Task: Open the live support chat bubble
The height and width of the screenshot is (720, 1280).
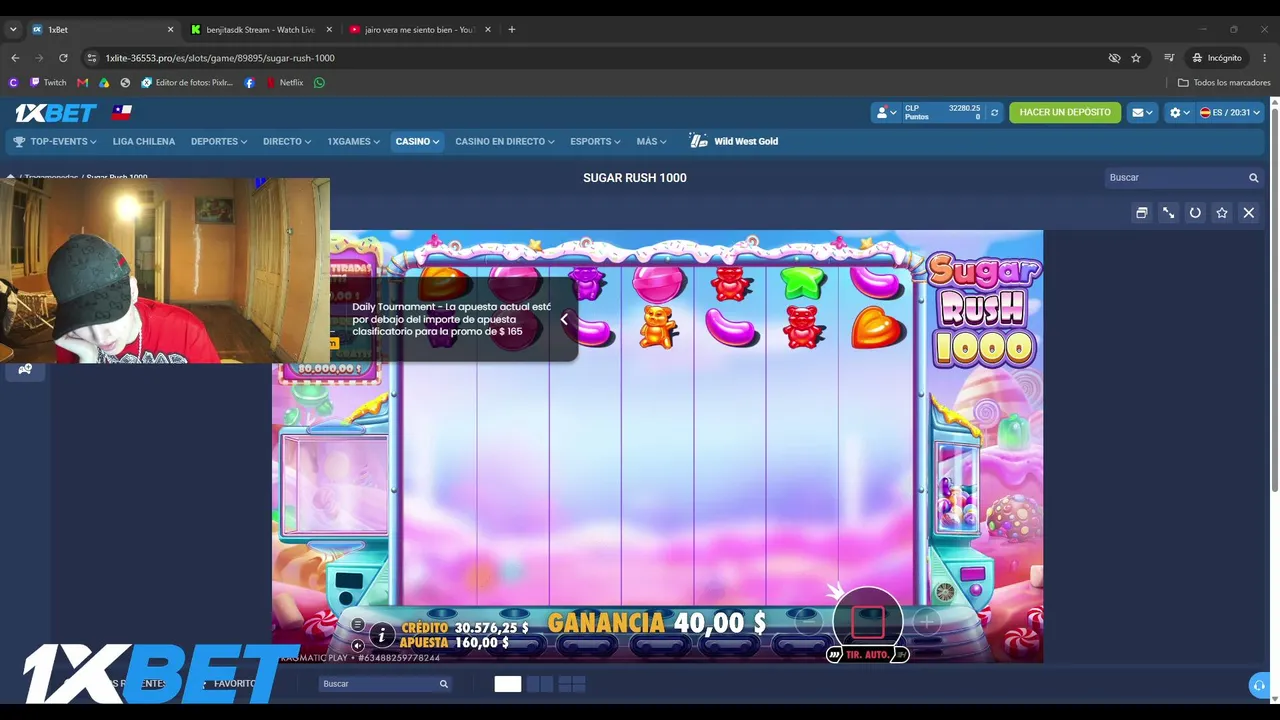Action: pos(1259,685)
